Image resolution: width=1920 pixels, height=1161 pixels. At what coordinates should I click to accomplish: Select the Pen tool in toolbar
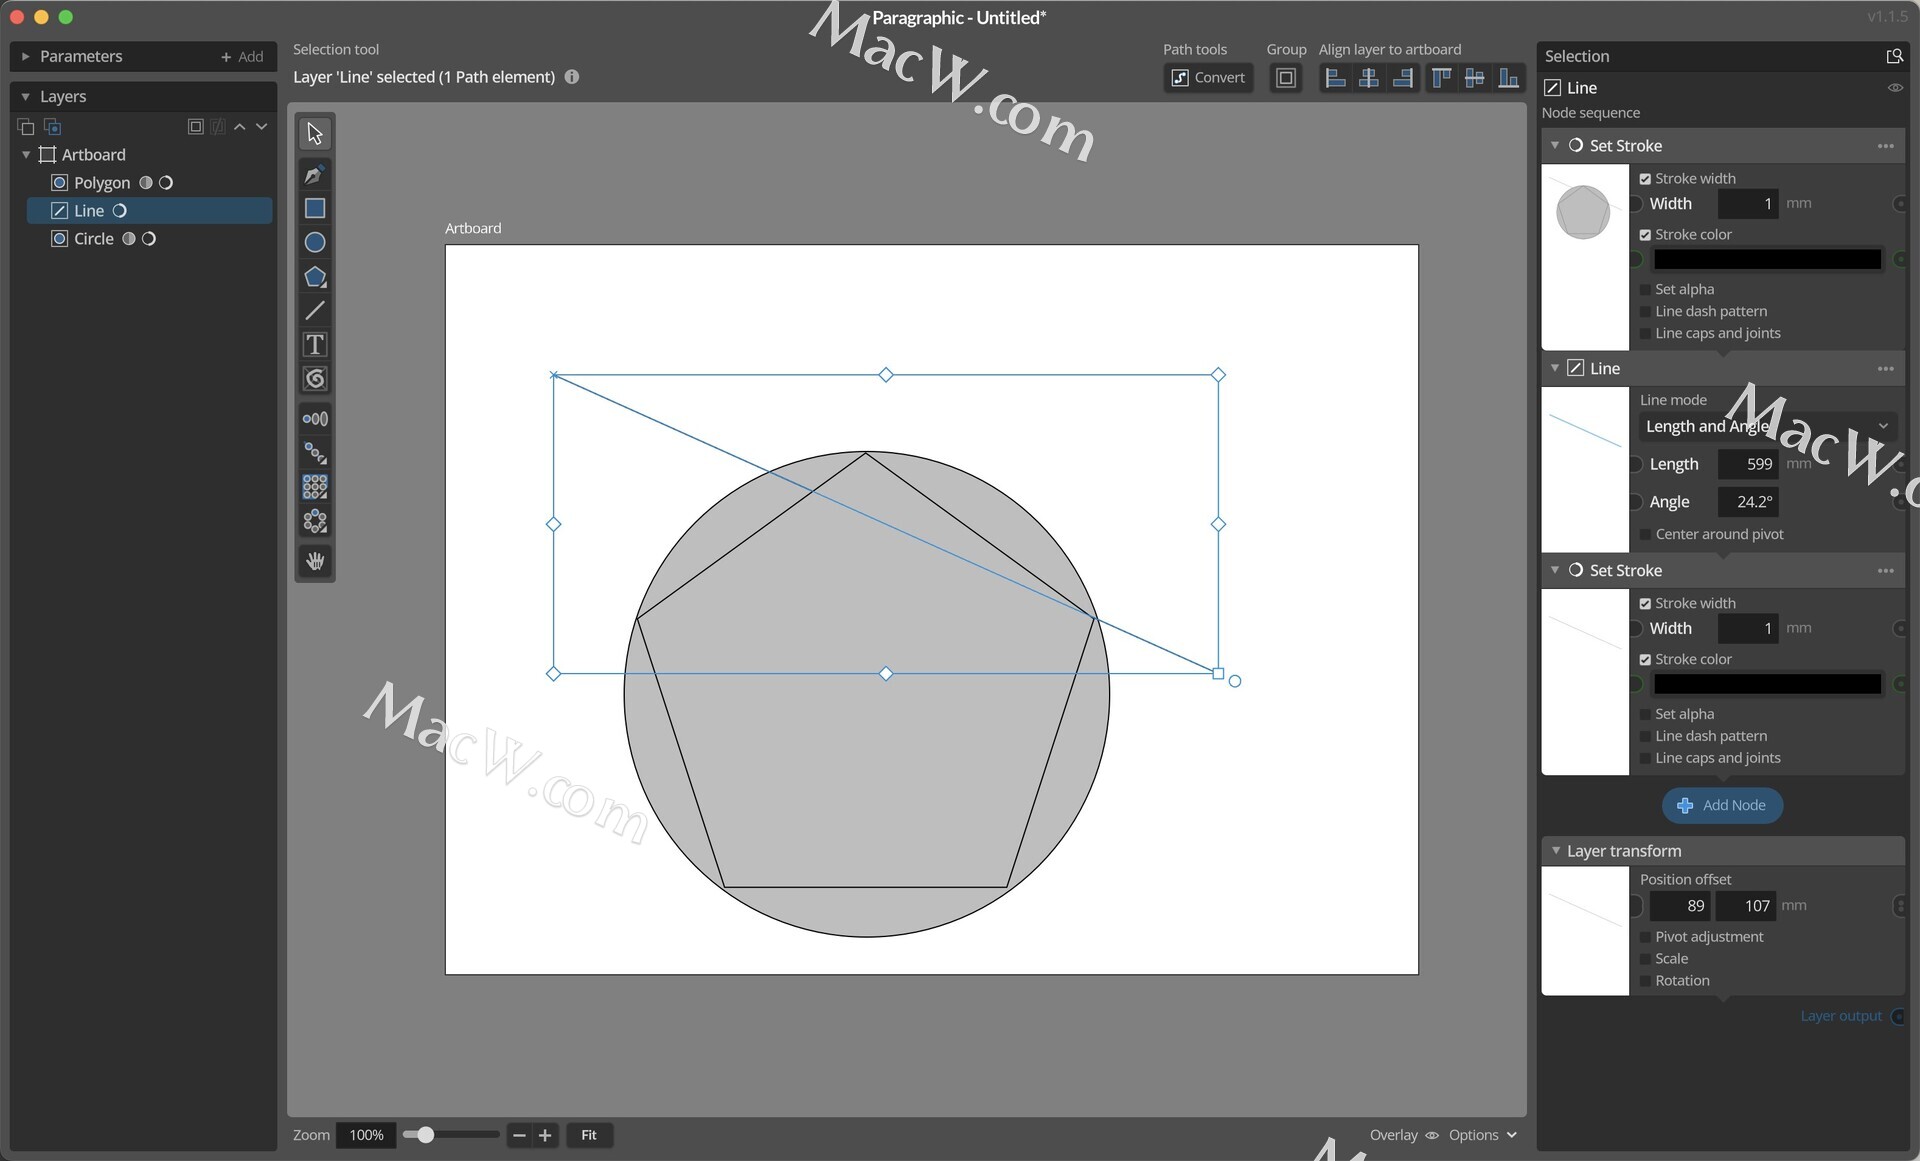(314, 174)
